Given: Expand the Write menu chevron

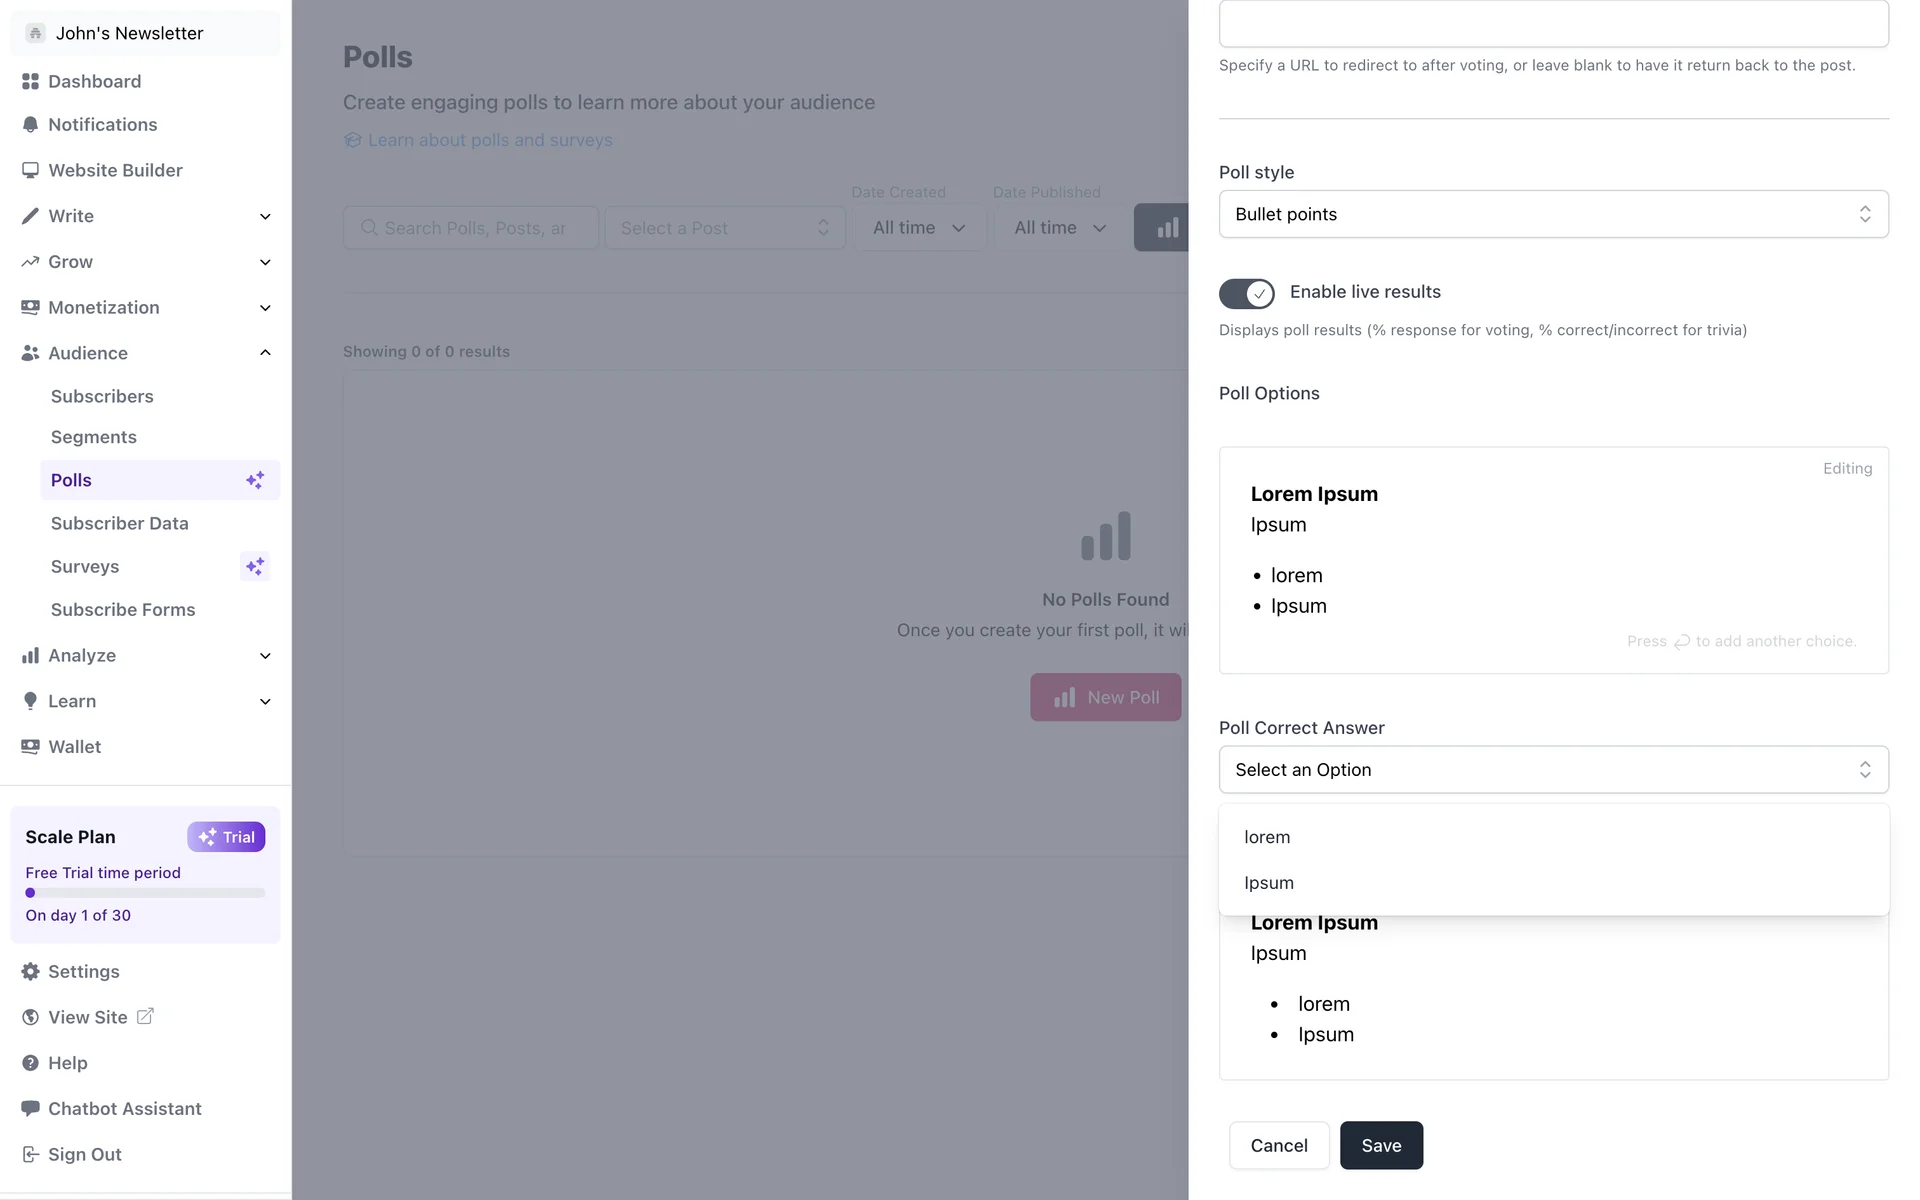Looking at the screenshot, I should click(x=265, y=217).
